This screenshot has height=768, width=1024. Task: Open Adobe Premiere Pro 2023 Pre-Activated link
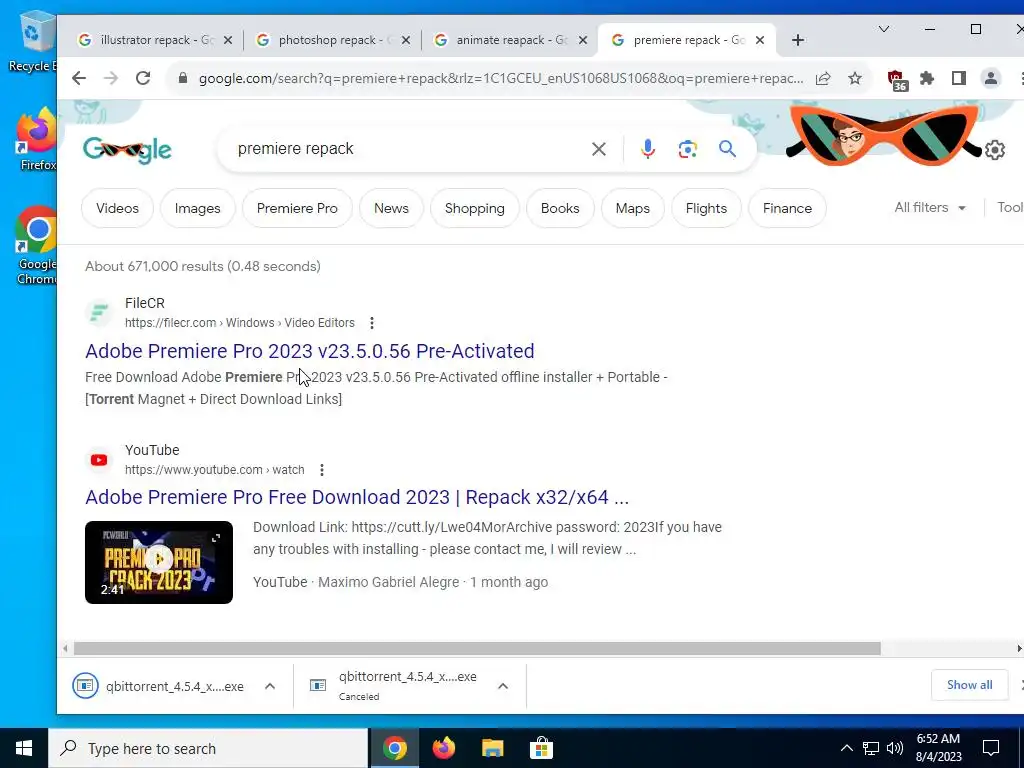click(x=310, y=351)
